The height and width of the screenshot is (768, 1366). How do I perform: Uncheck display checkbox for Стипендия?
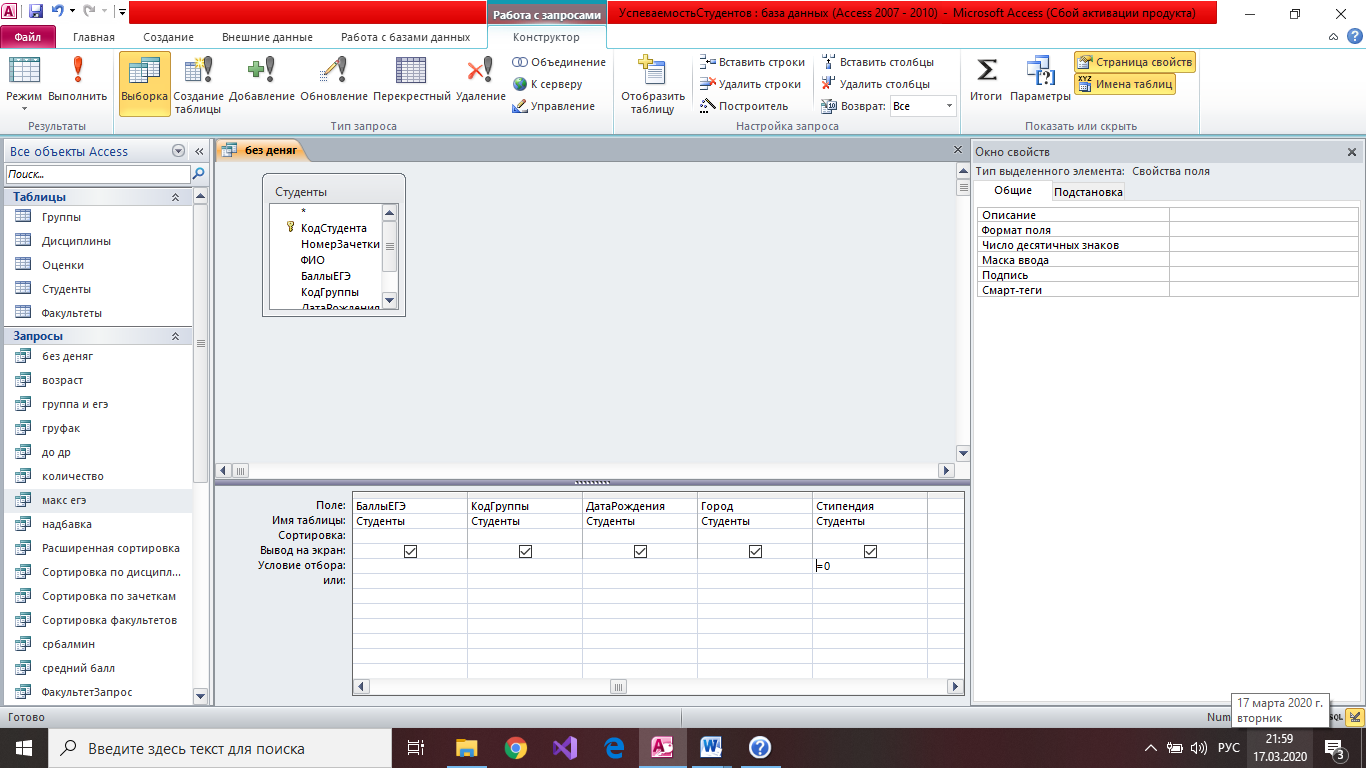coord(870,551)
